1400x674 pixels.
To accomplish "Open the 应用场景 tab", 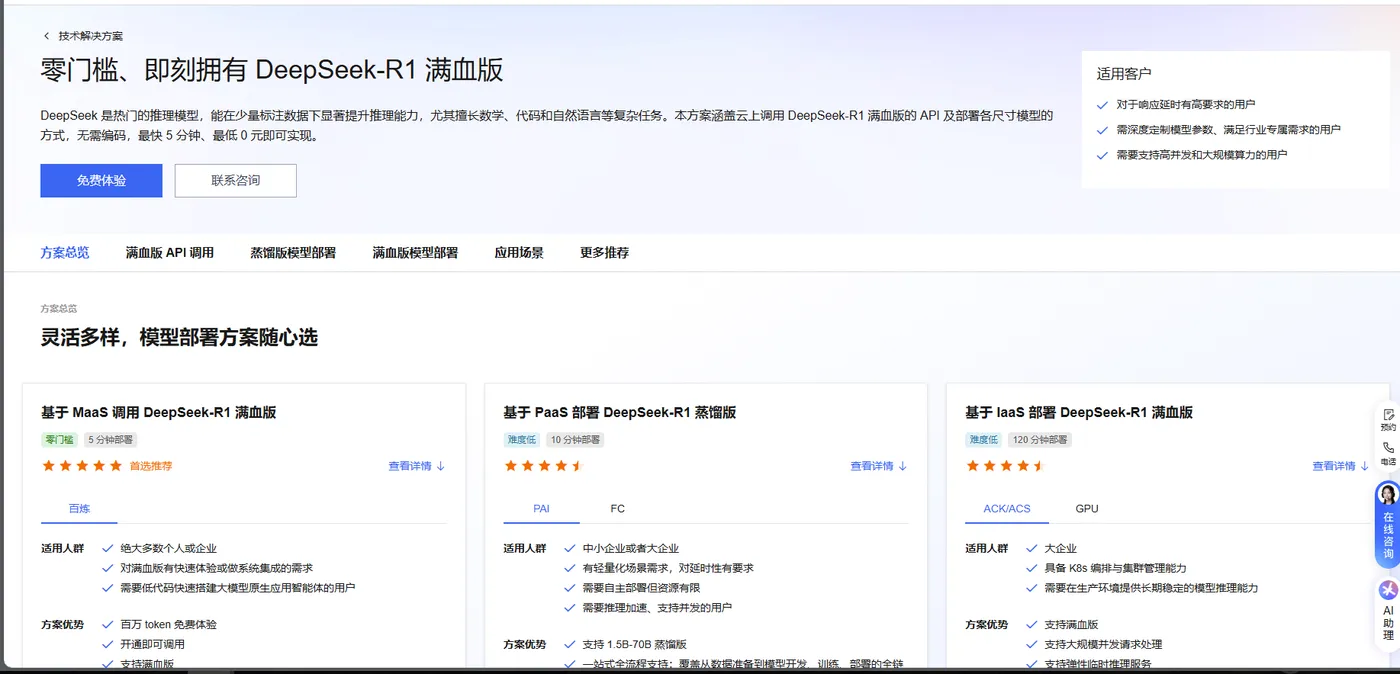I will pos(519,253).
